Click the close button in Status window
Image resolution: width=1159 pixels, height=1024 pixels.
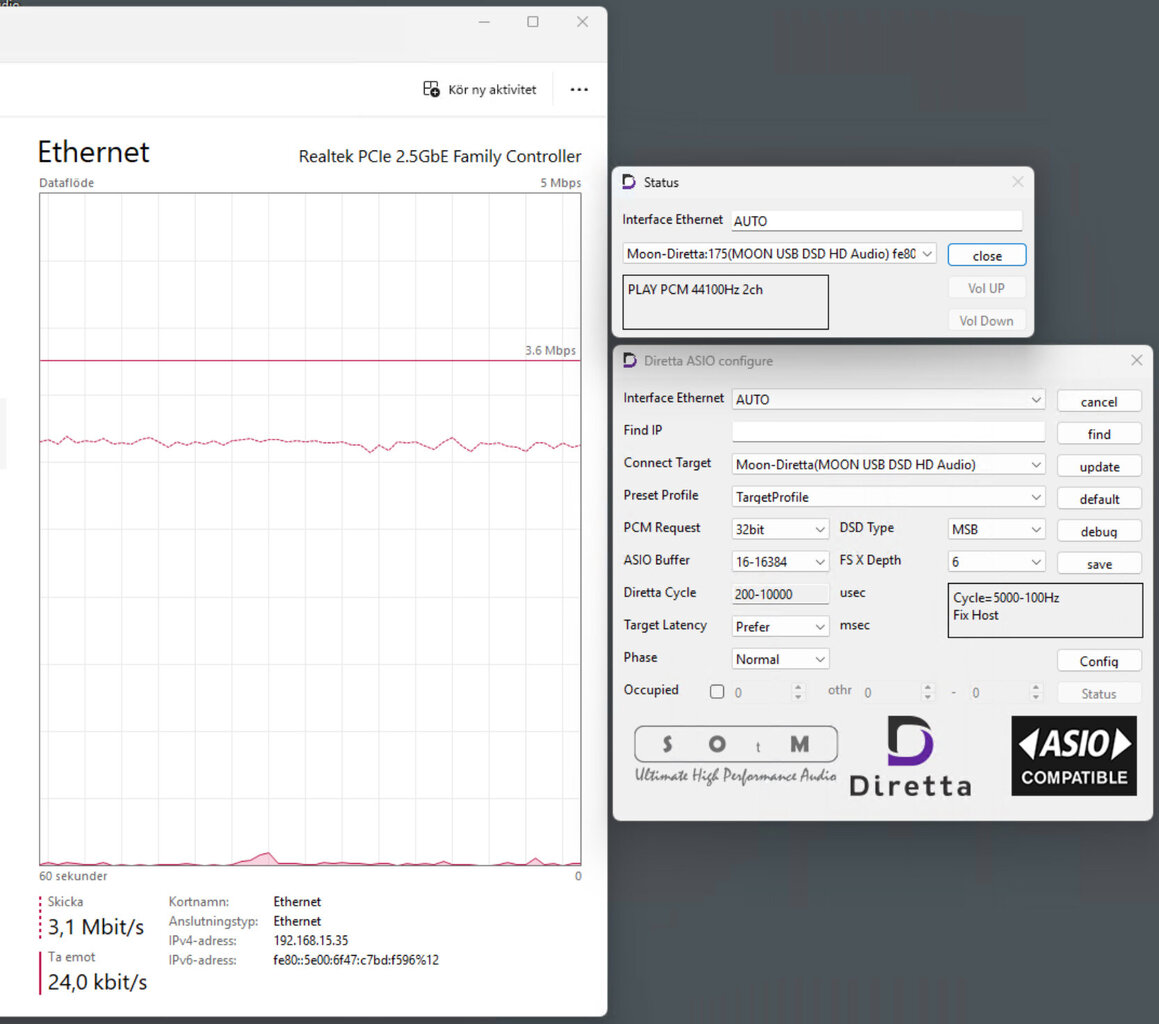(987, 255)
